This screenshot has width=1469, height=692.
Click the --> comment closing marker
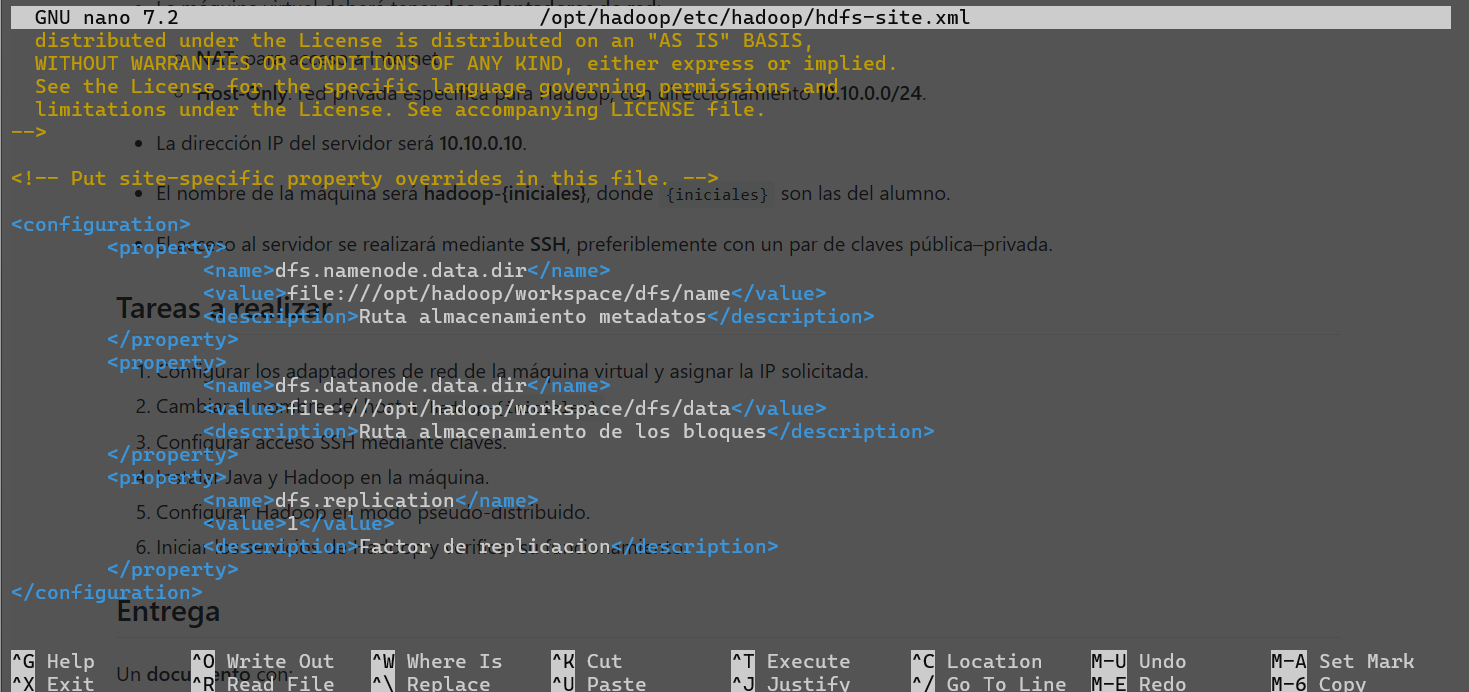point(29,132)
